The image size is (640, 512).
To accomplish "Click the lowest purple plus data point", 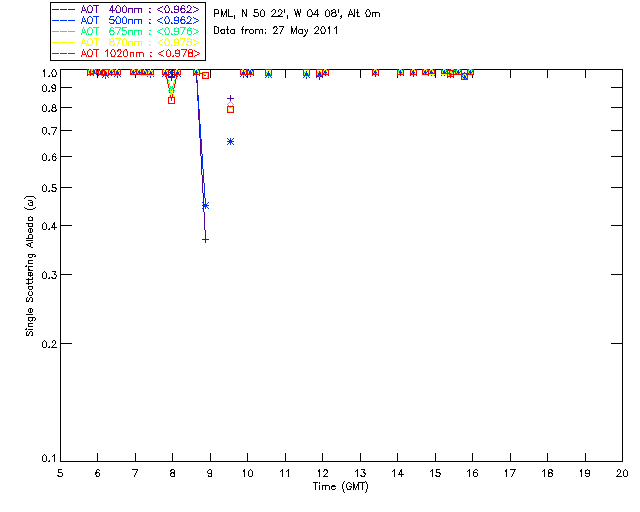I will point(205,240).
